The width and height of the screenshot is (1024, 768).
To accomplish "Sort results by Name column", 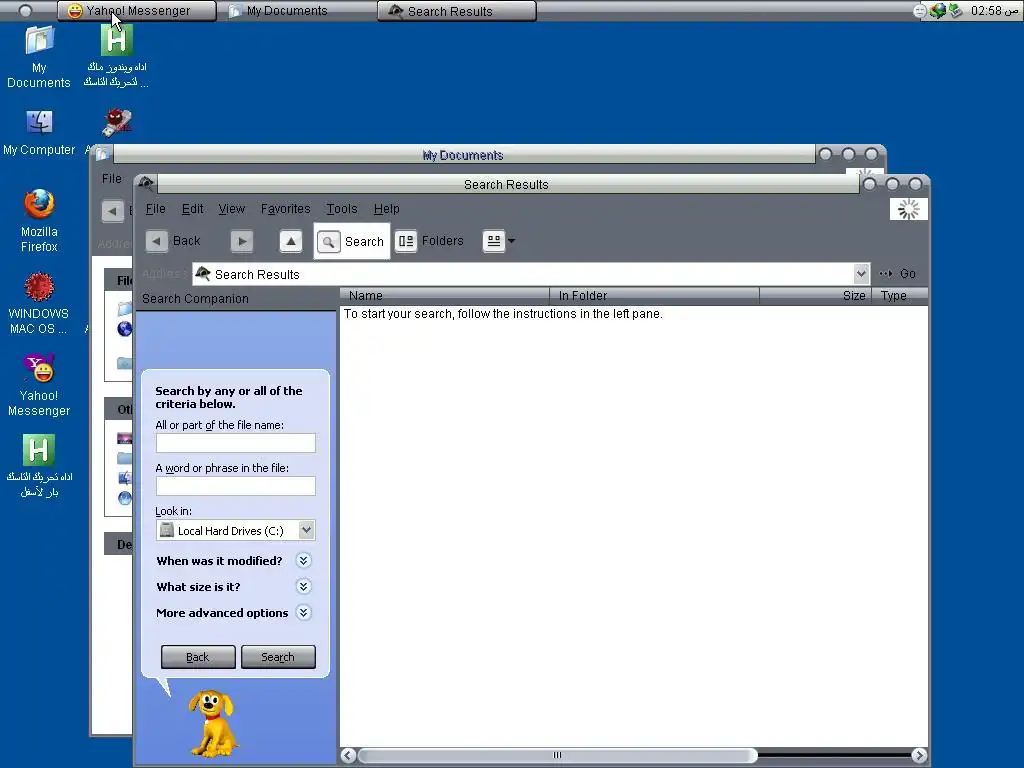I will point(445,296).
